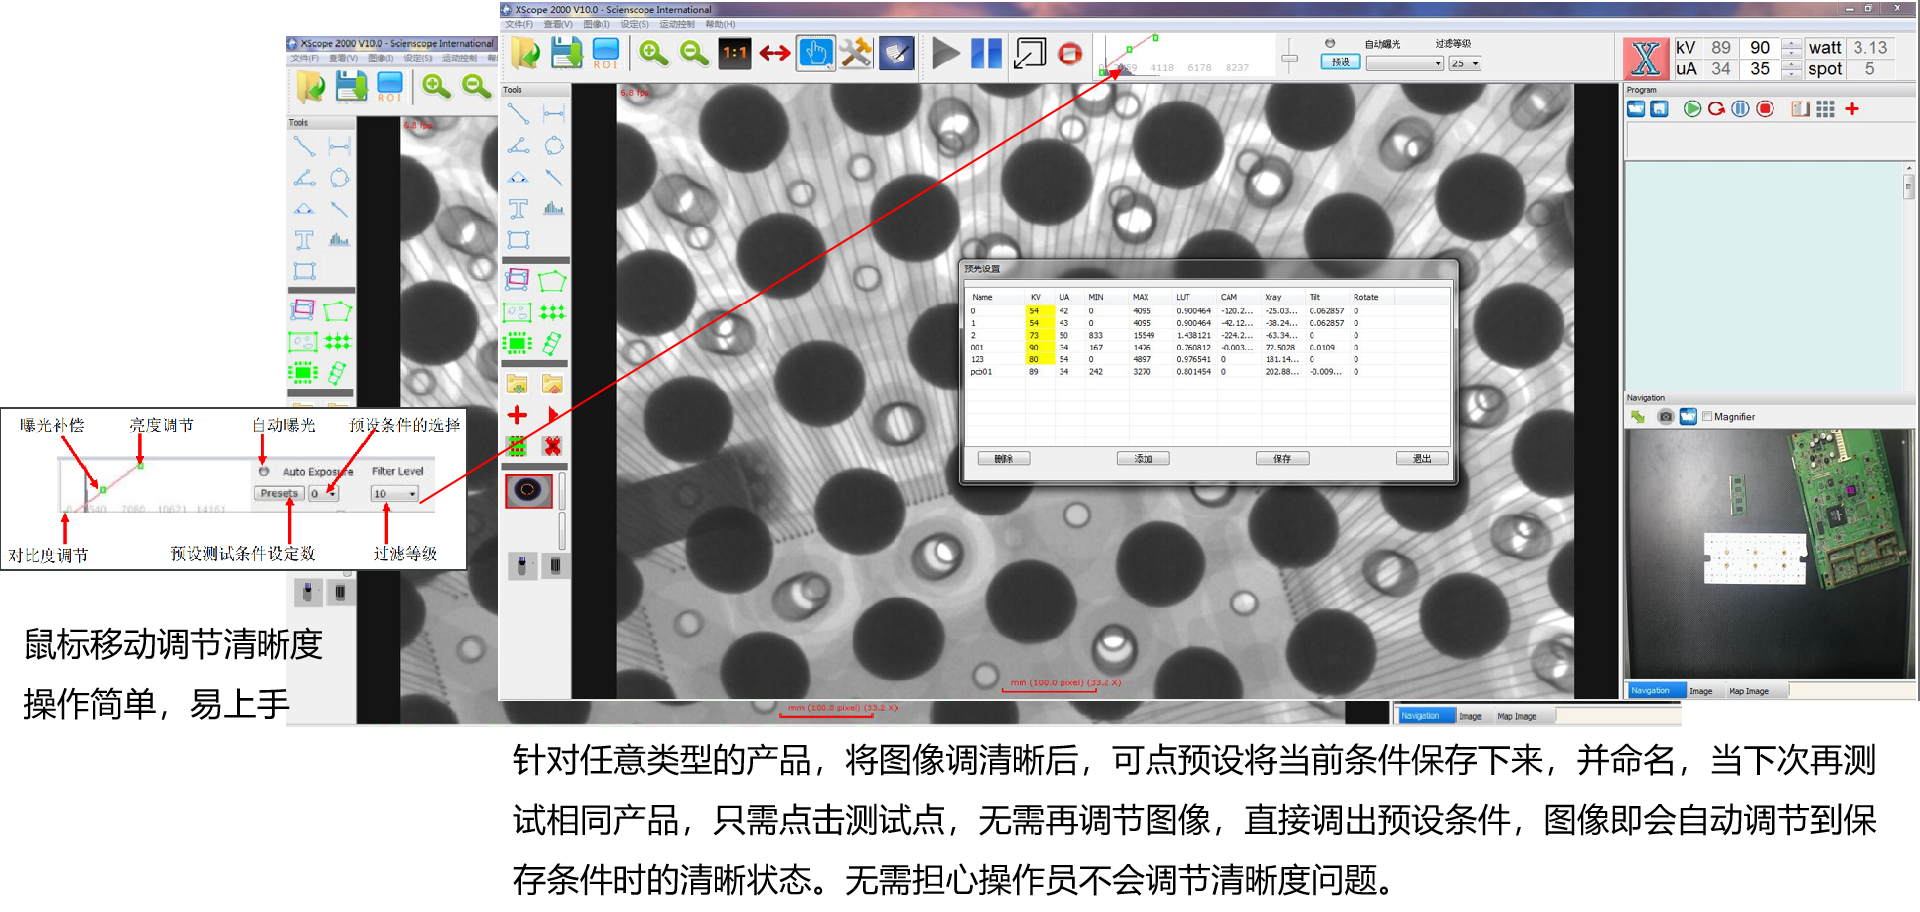The image size is (1920, 912).
Task: Enable the Magnifier checkbox
Action: point(1707,417)
